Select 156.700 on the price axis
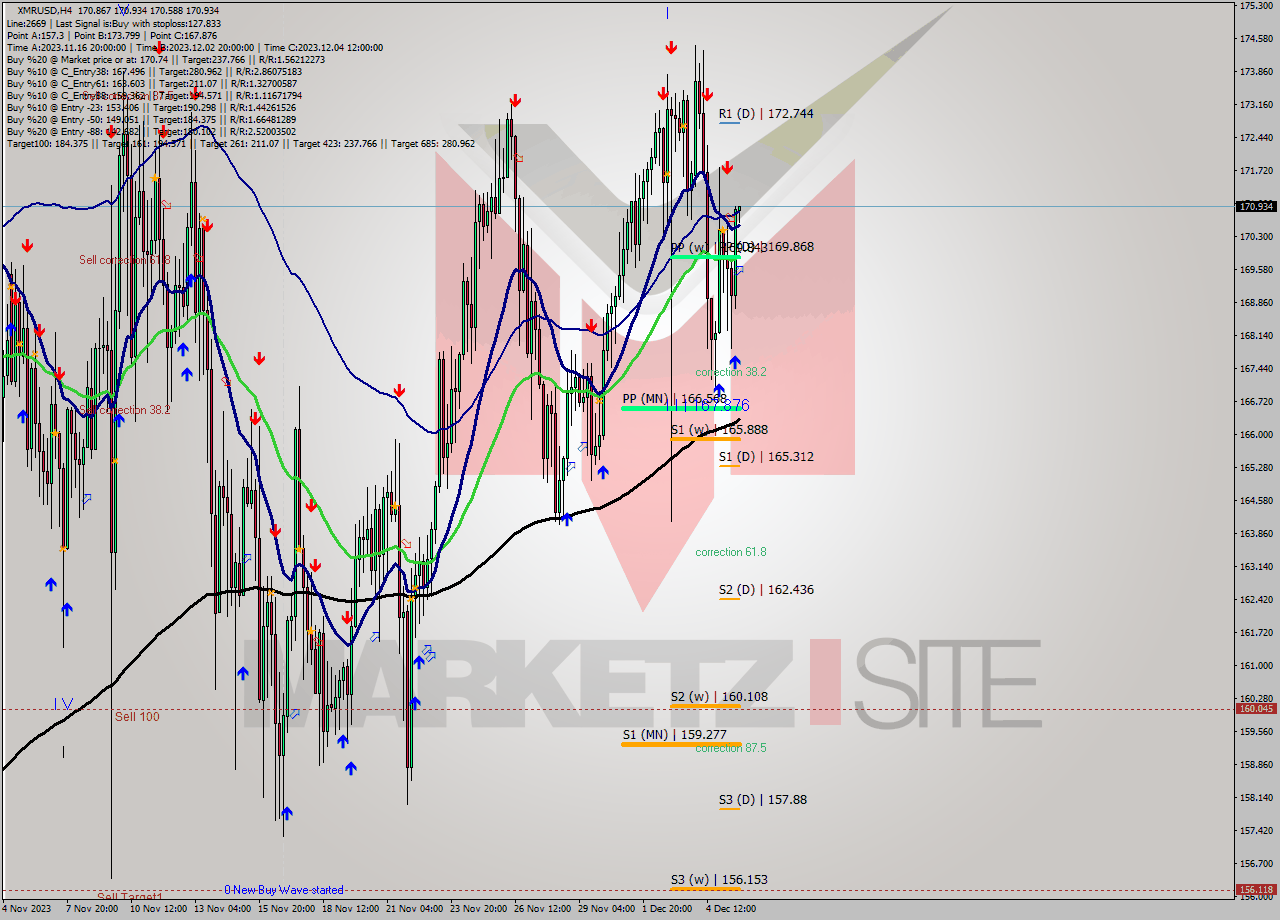The image size is (1280, 920). click(x=1256, y=864)
